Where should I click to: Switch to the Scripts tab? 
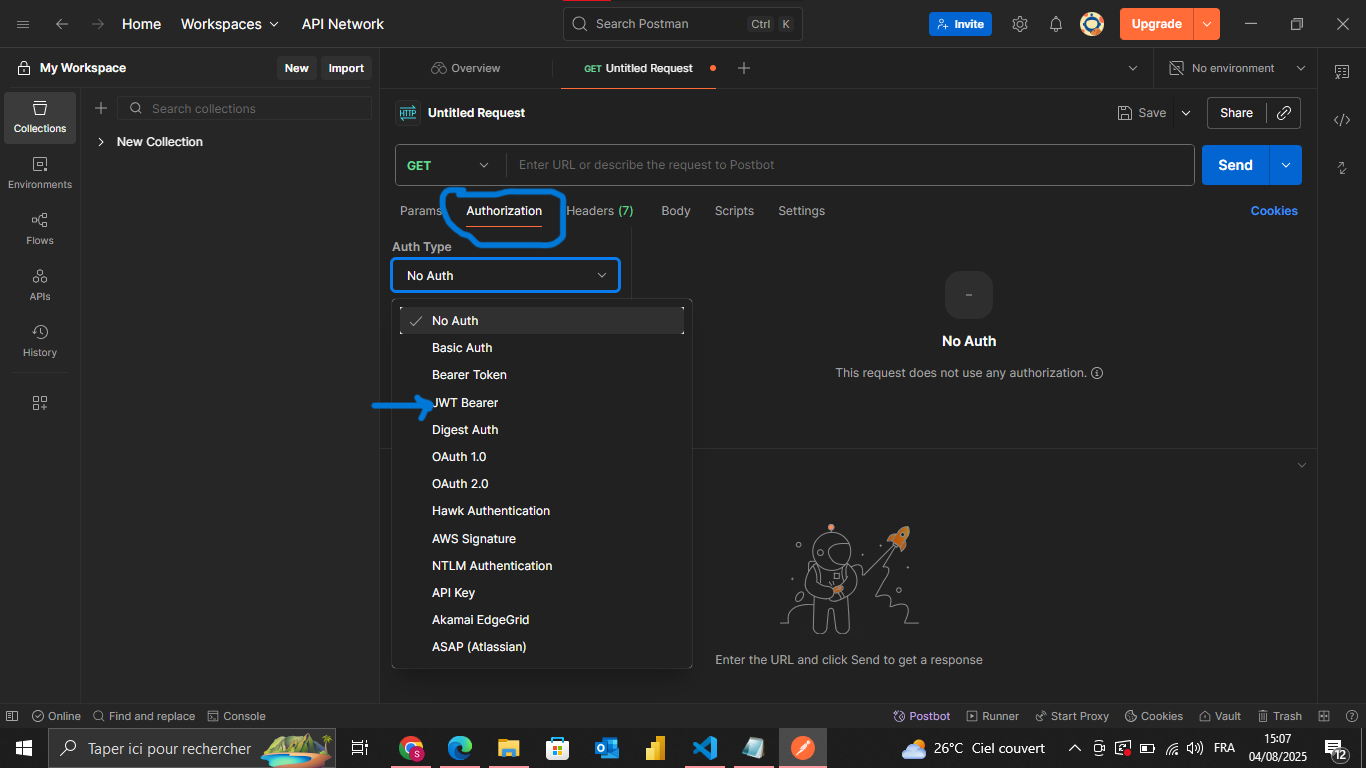[734, 211]
